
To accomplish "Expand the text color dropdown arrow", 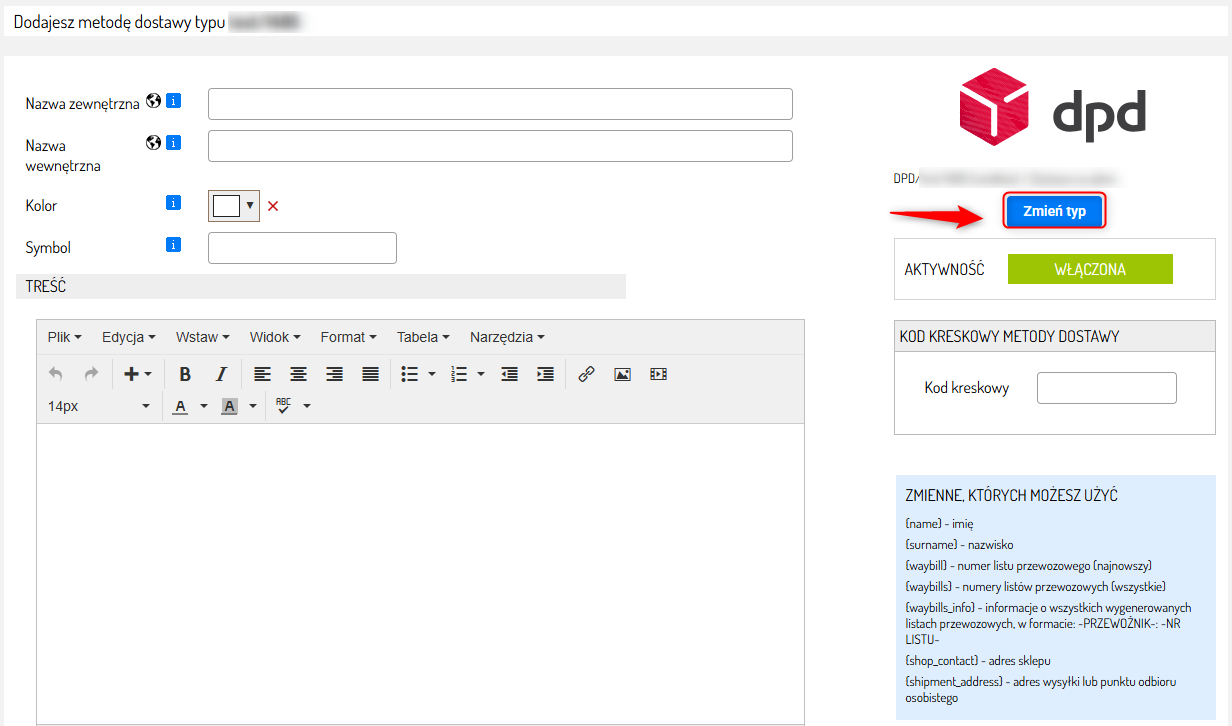I will (x=204, y=406).
